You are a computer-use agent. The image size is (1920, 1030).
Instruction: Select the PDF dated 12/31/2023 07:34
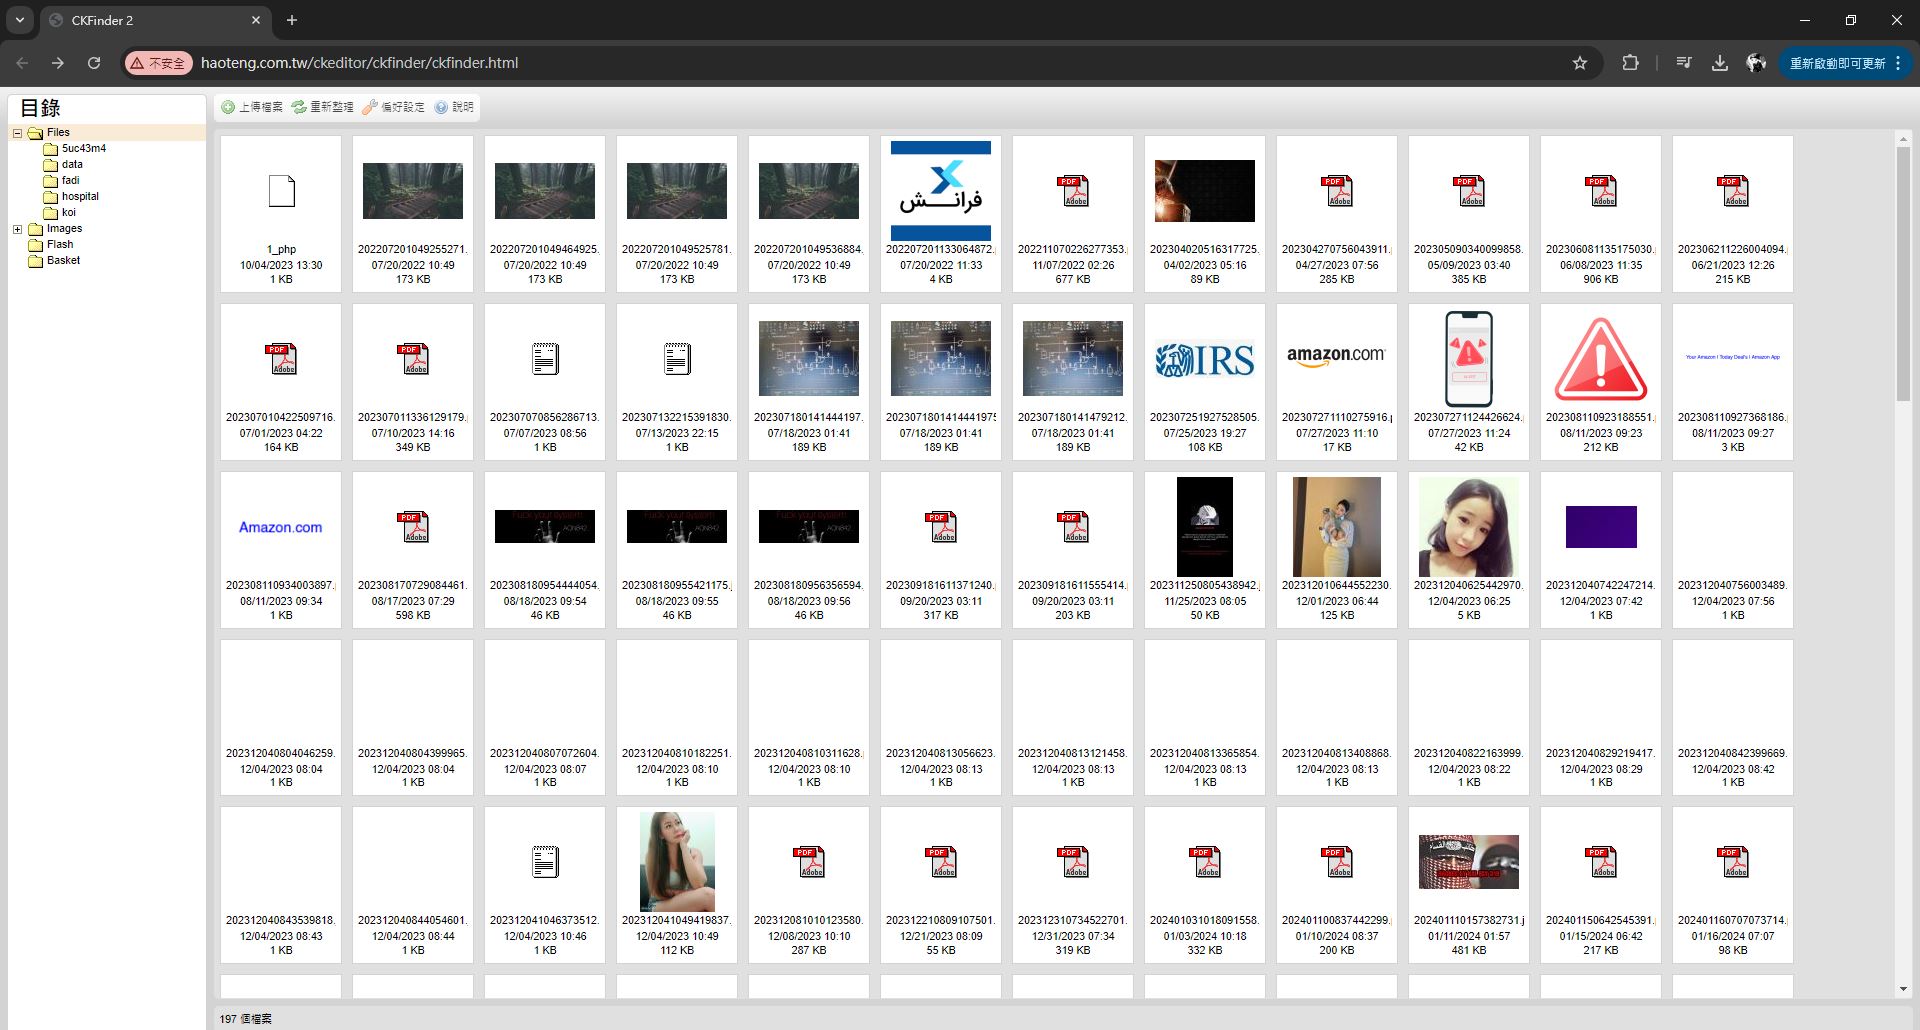click(x=1073, y=862)
